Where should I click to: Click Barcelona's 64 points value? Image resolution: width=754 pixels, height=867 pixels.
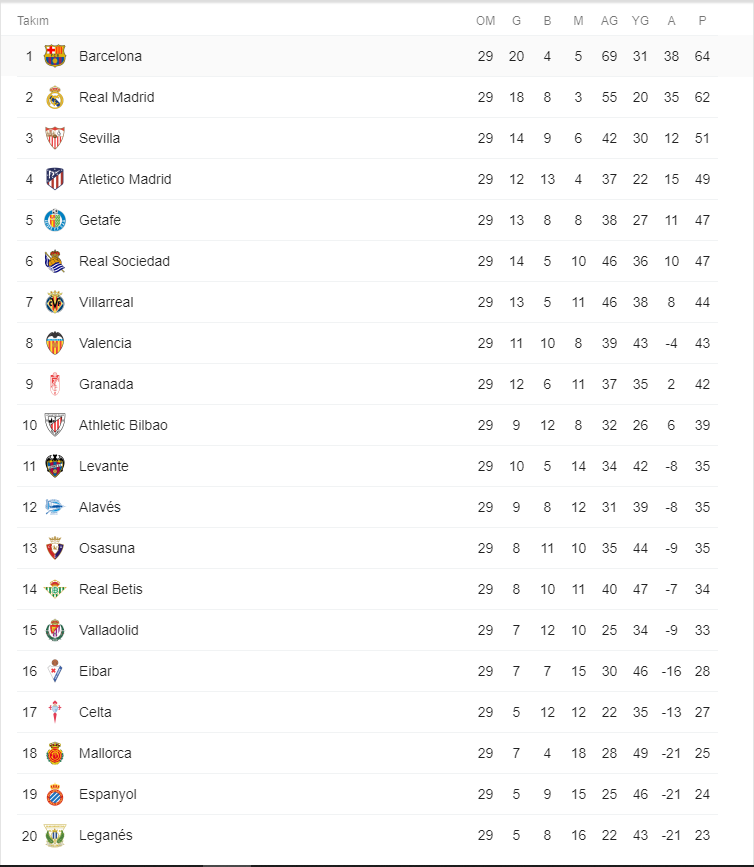702,56
